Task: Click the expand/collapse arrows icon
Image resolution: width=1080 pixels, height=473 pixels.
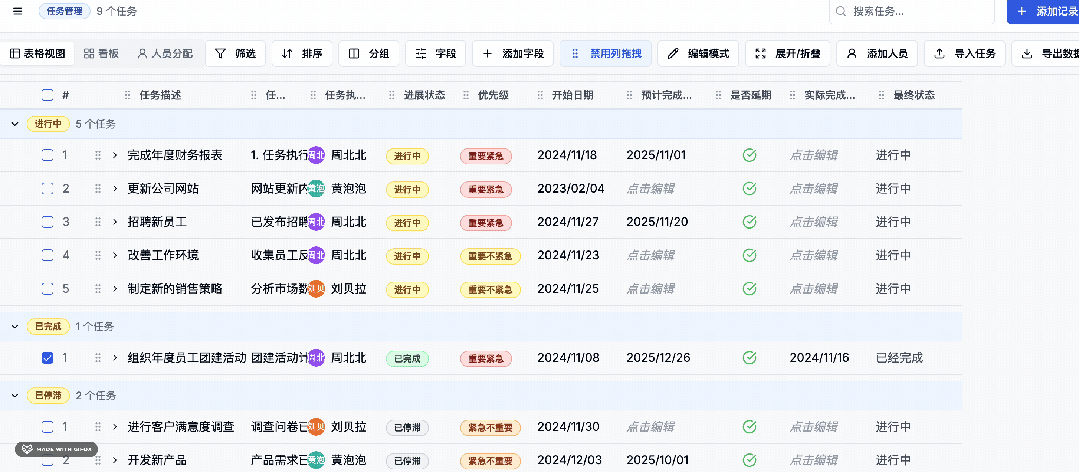Action: click(x=760, y=54)
